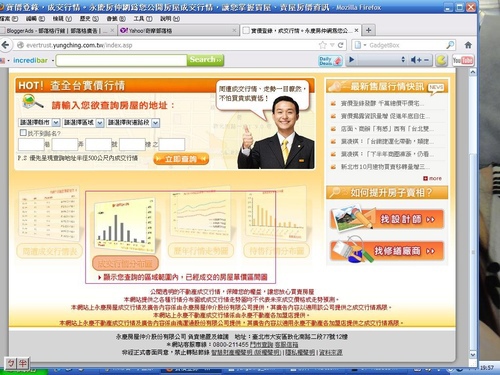This screenshot has height=375, width=500.
Task: Go back with the Firefox back arrow
Action: pos(5,45)
